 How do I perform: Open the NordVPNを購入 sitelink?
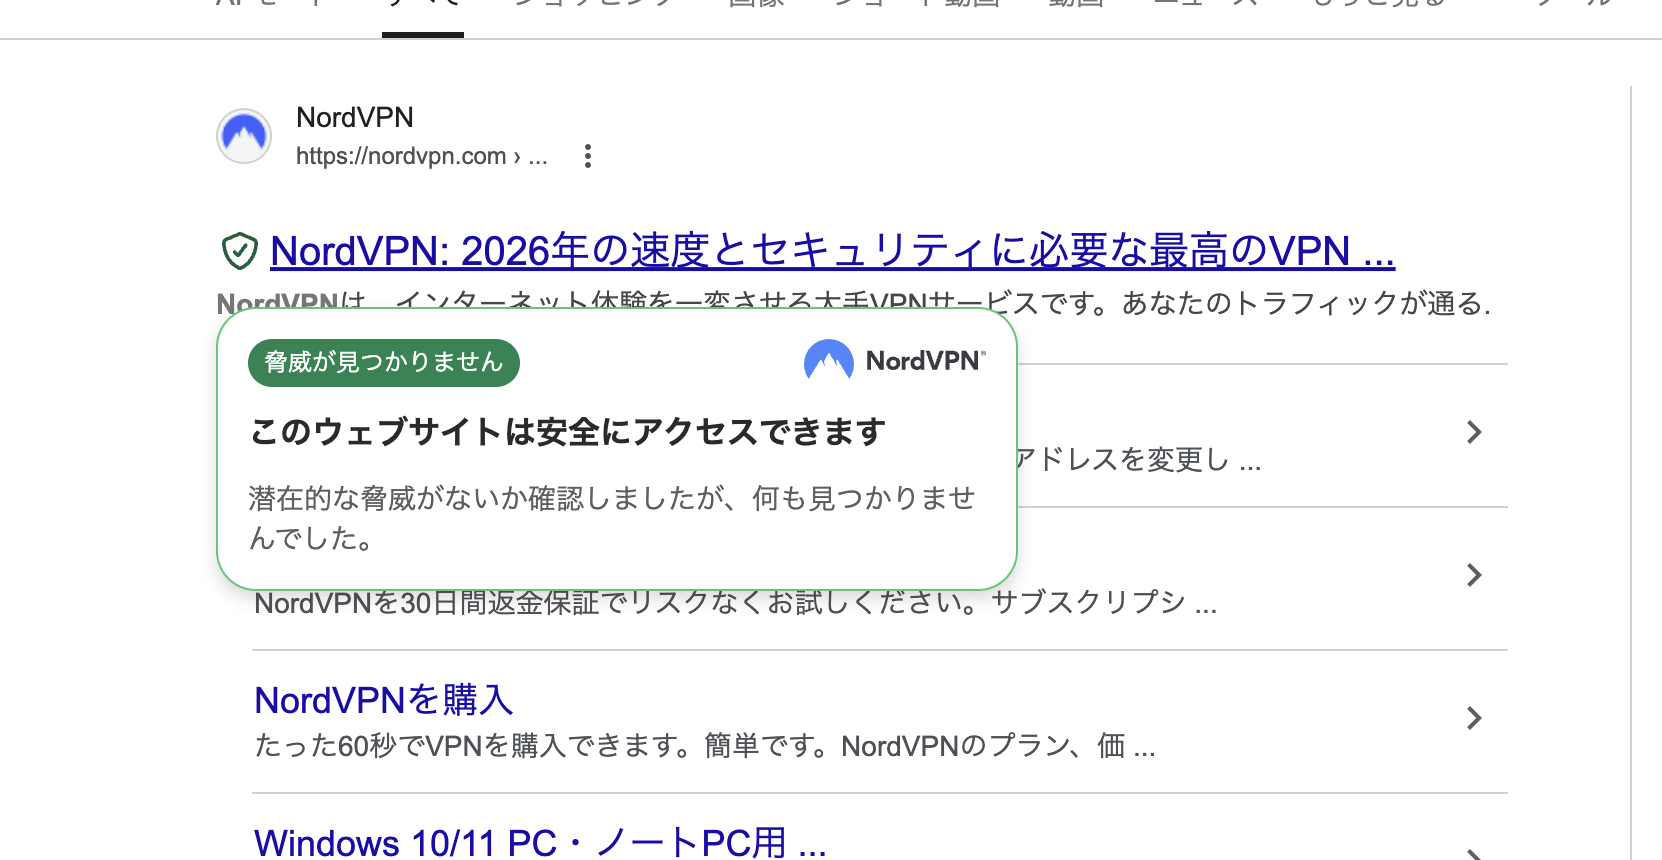tap(384, 700)
